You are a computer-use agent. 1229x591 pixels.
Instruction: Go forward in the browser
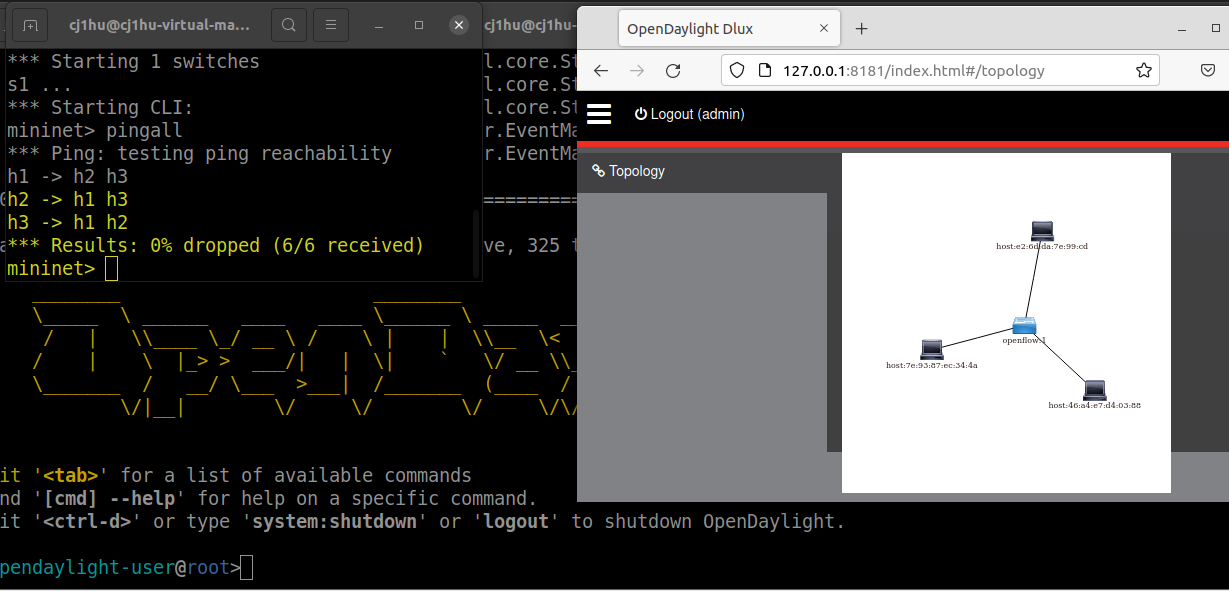click(x=637, y=70)
